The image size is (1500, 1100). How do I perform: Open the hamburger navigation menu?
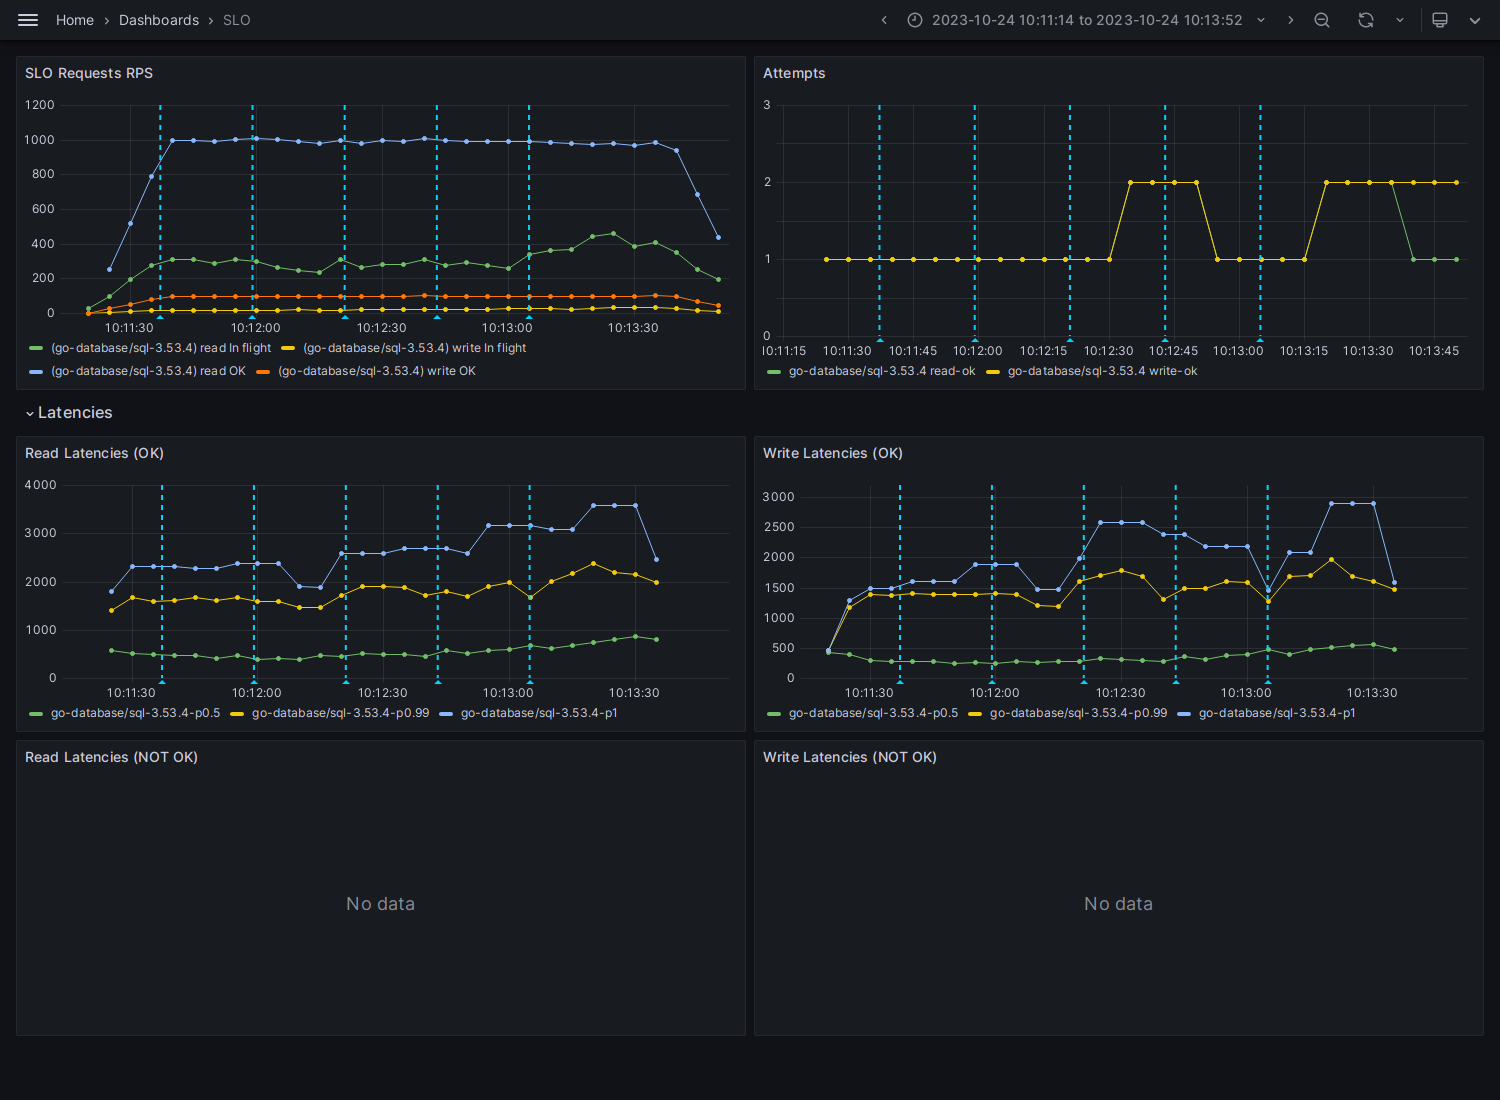pos(28,20)
